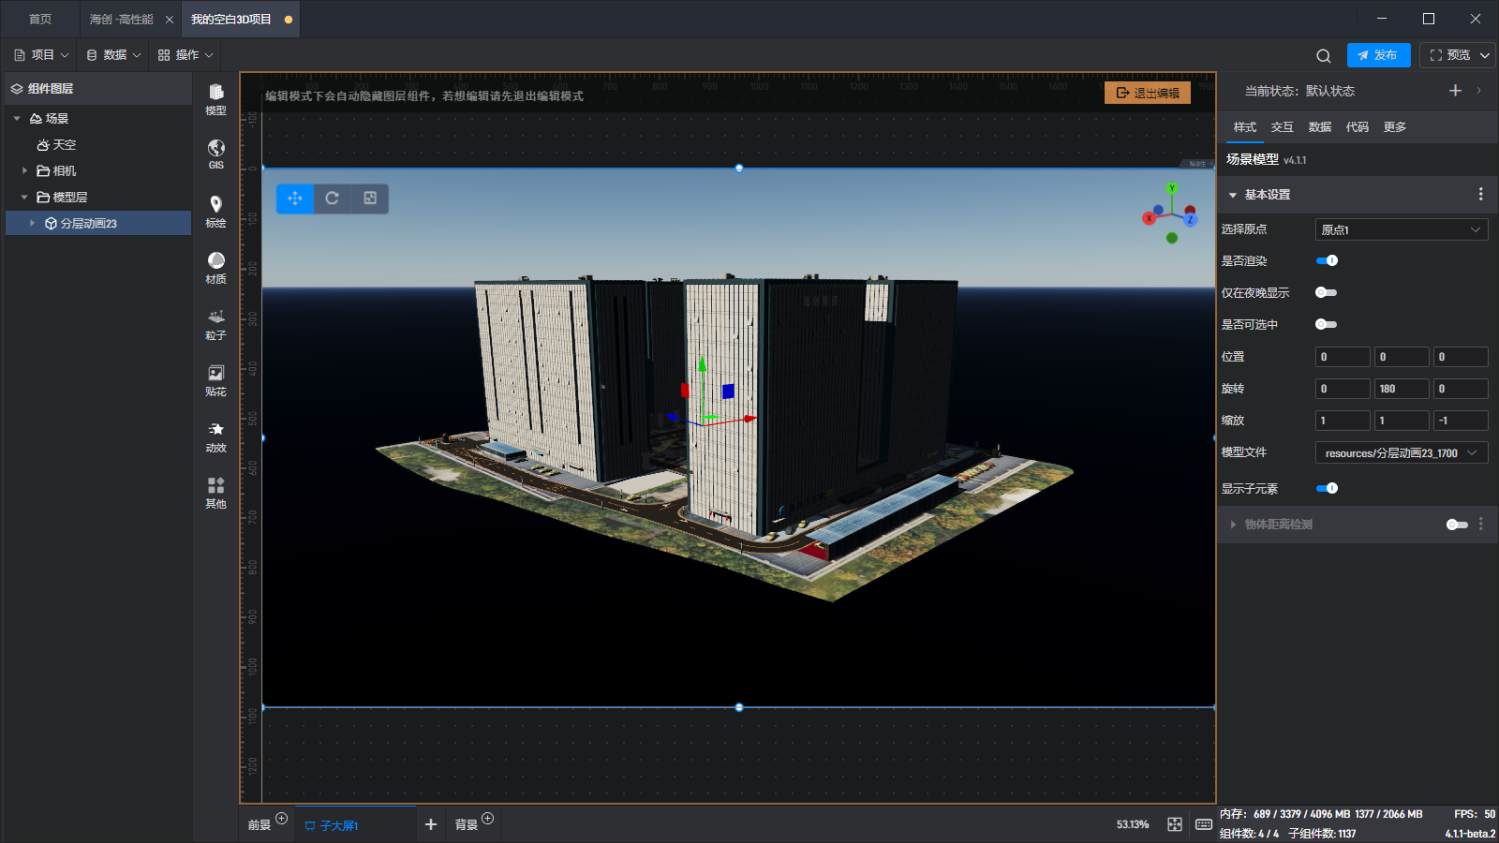1499x843 pixels.
Task: Switch to the 交互 tab
Action: coord(1282,127)
